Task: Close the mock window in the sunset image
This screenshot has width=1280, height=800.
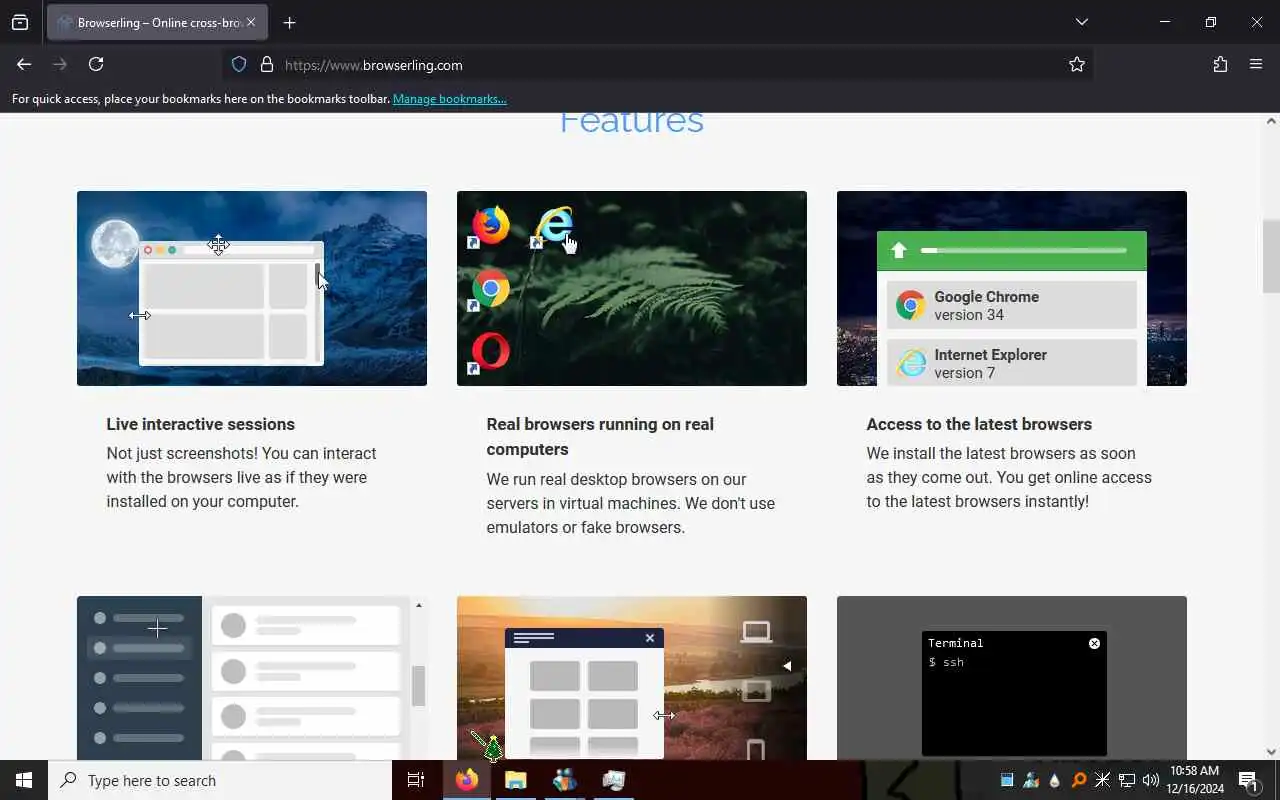Action: tap(650, 638)
